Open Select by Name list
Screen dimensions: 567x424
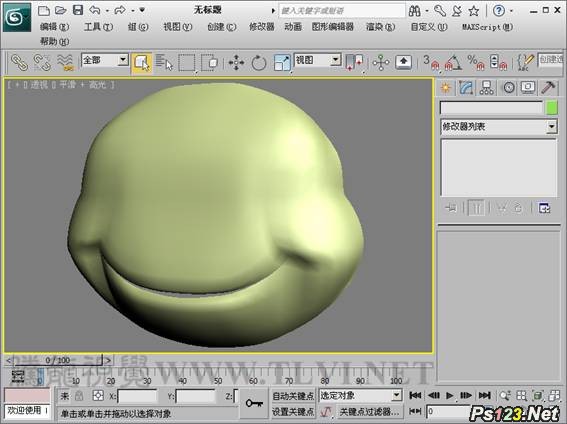tap(164, 63)
